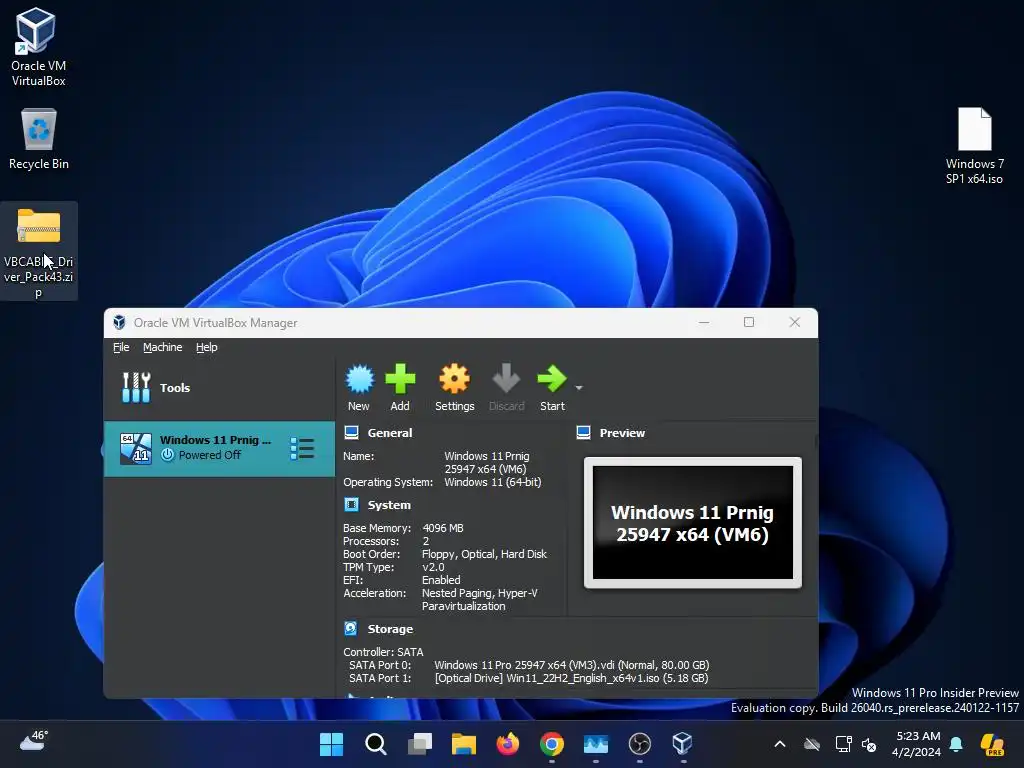
Task: Click the Optical Drive Win11_22H2 iso text
Action: [571, 678]
